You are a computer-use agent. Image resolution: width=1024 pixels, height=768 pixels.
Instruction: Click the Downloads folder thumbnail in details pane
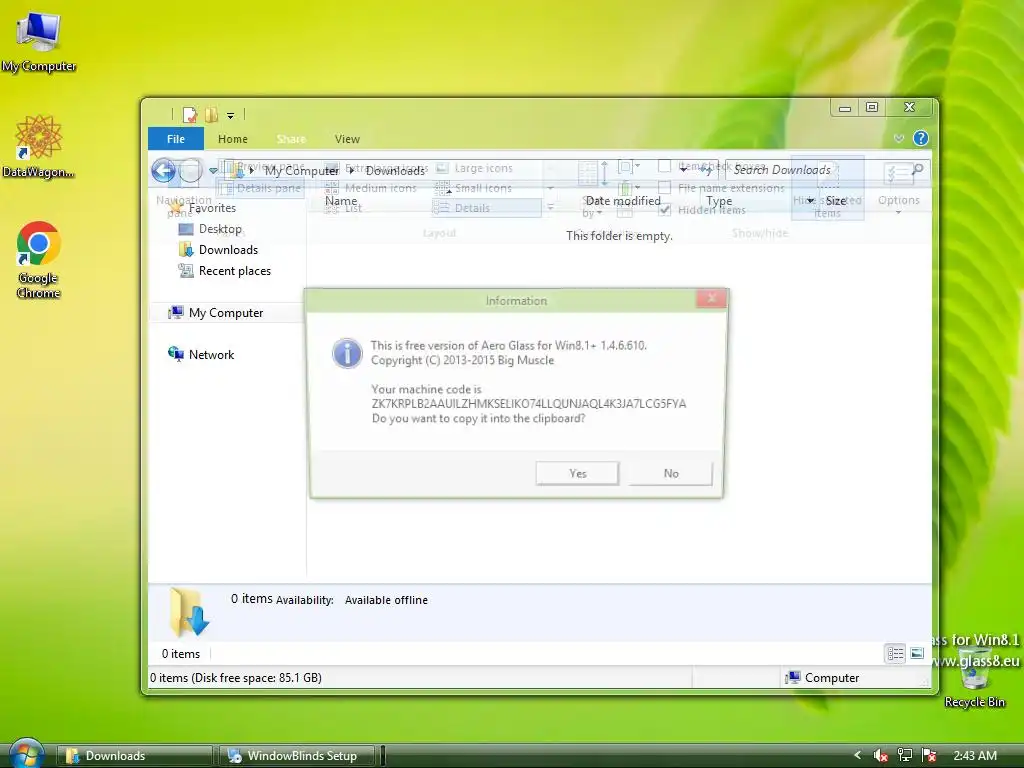click(x=189, y=612)
